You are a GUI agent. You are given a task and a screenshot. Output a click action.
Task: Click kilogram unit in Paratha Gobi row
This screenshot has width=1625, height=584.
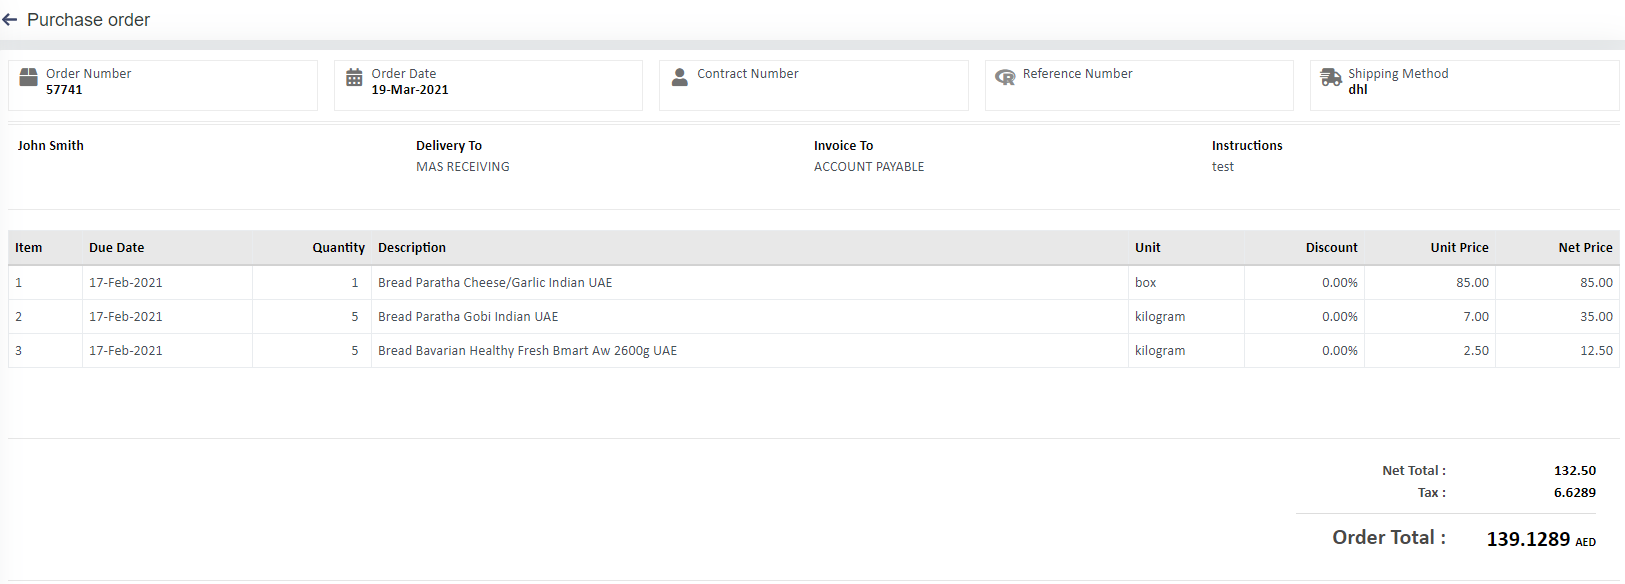click(1160, 317)
